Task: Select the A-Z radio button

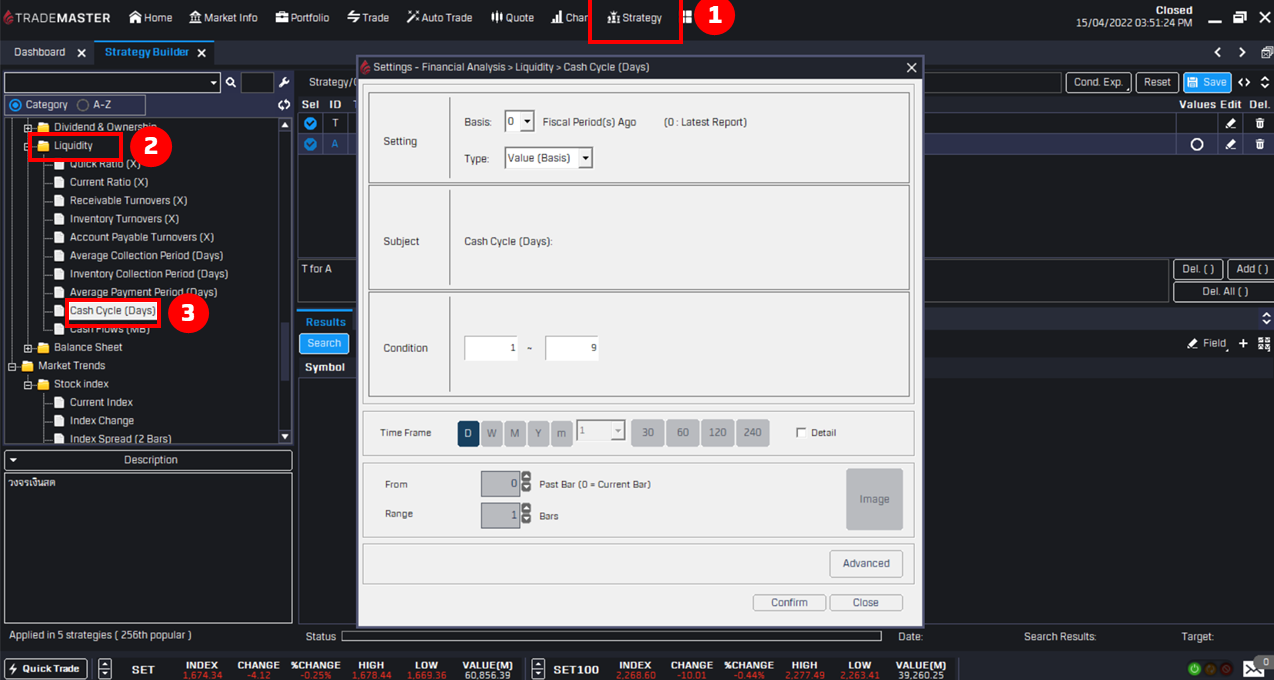Action: point(84,105)
